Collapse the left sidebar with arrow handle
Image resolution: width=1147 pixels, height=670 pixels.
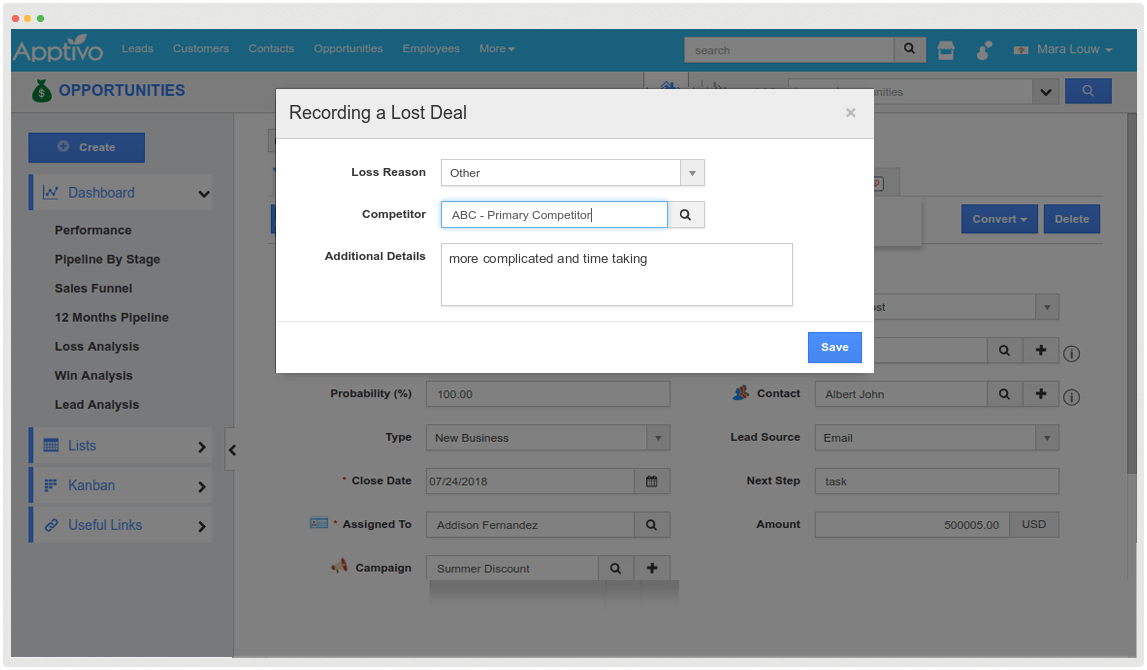tap(232, 450)
